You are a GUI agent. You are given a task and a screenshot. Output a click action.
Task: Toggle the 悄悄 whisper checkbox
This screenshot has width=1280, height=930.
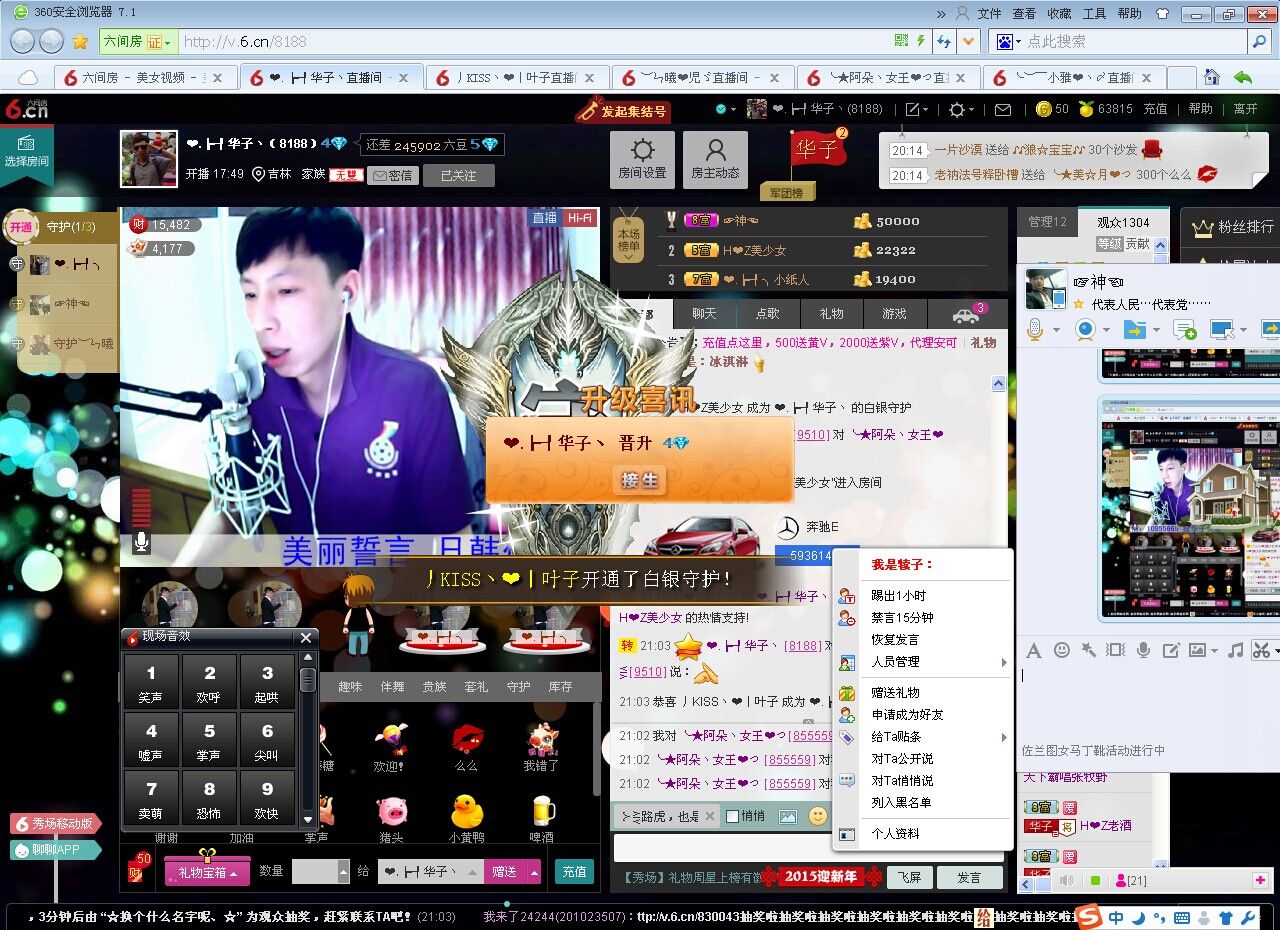(732, 816)
